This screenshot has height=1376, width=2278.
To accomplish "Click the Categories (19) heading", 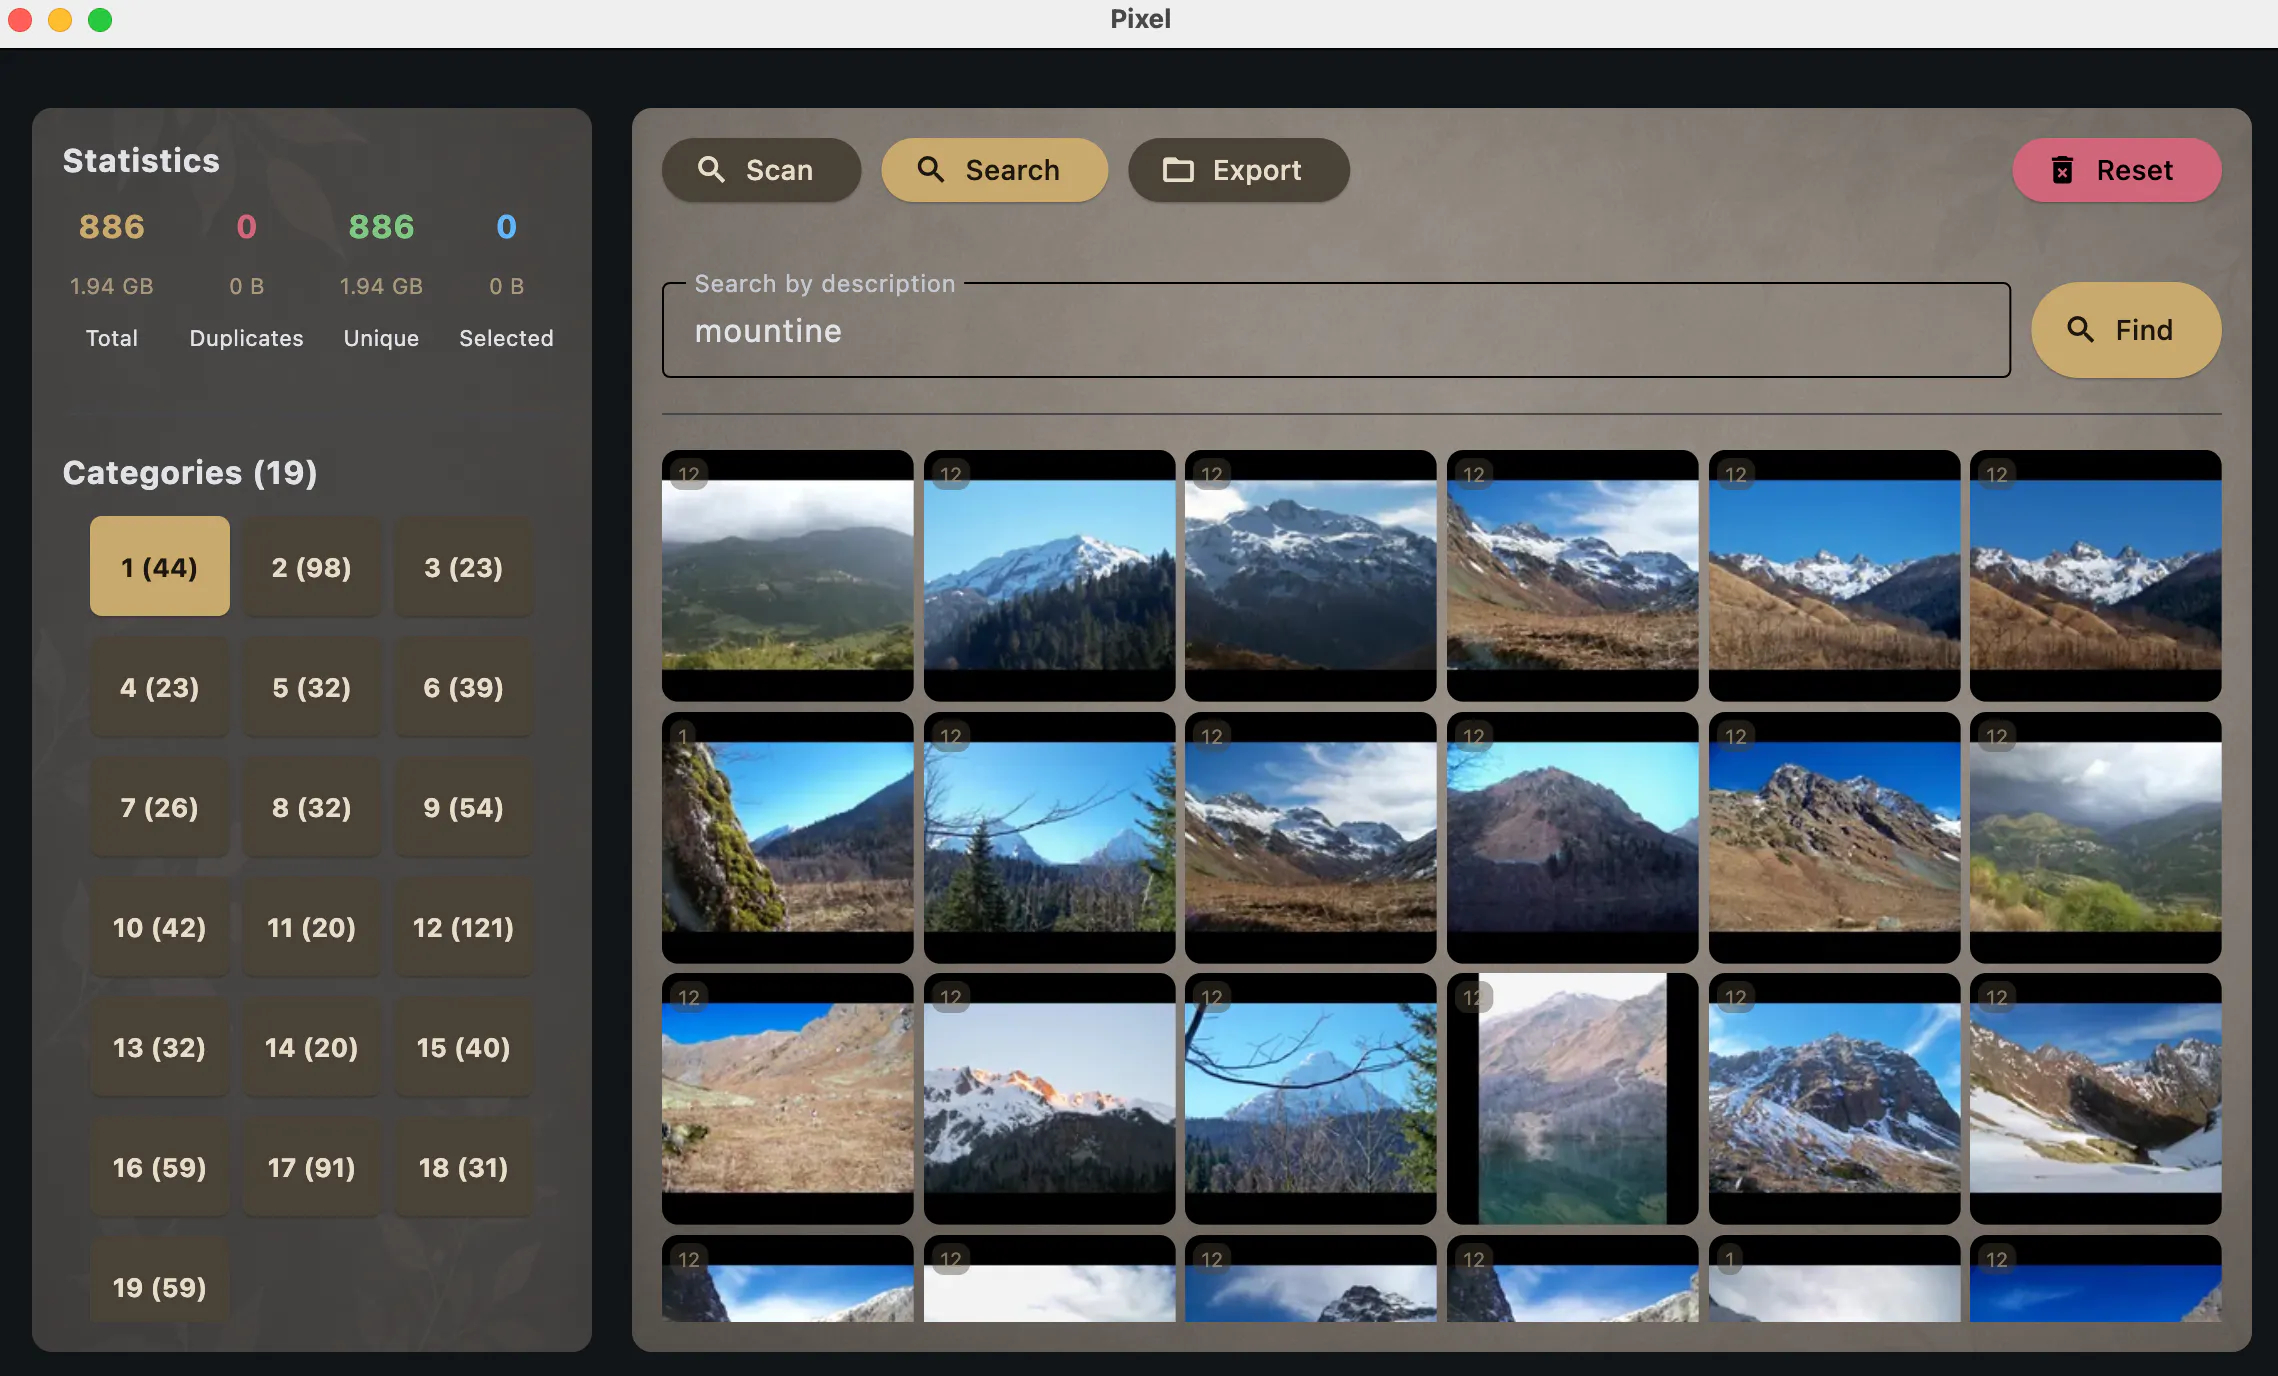I will click(x=190, y=473).
